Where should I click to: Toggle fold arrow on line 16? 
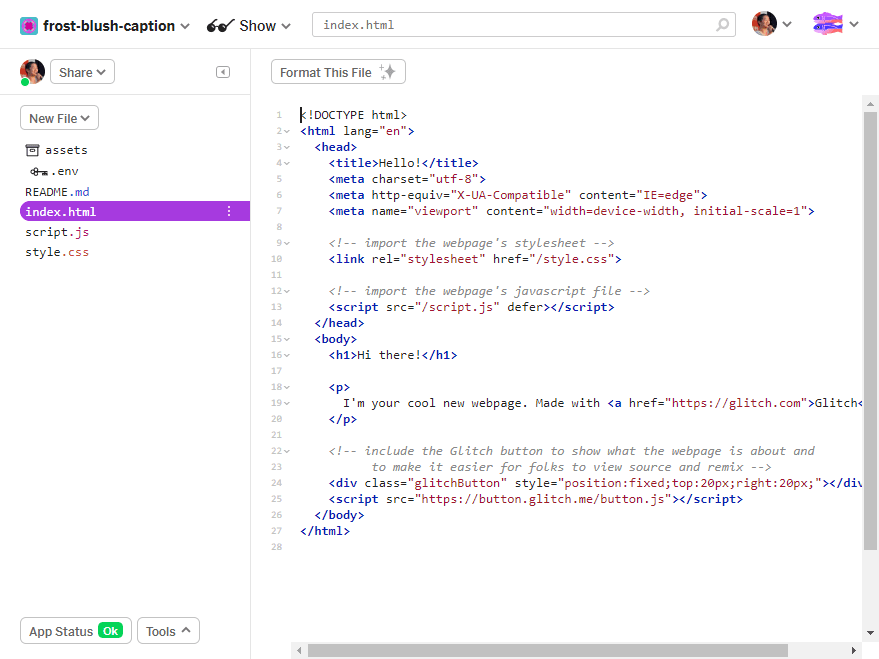tap(287, 355)
